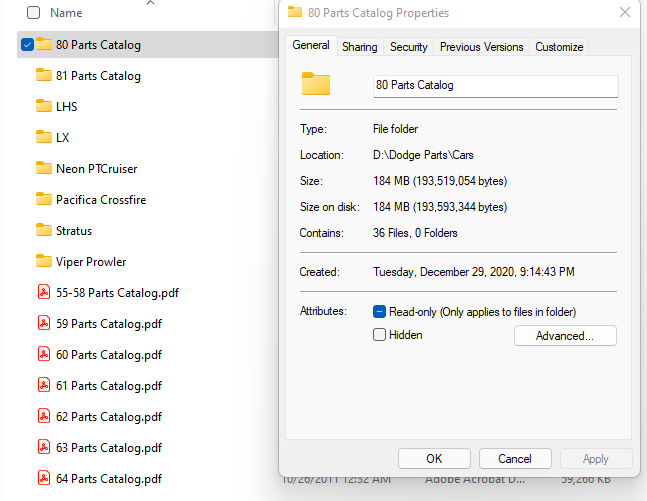Select 61 Parts Catalog.pdf file name
Image resolution: width=647 pixels, height=501 pixels.
(109, 385)
